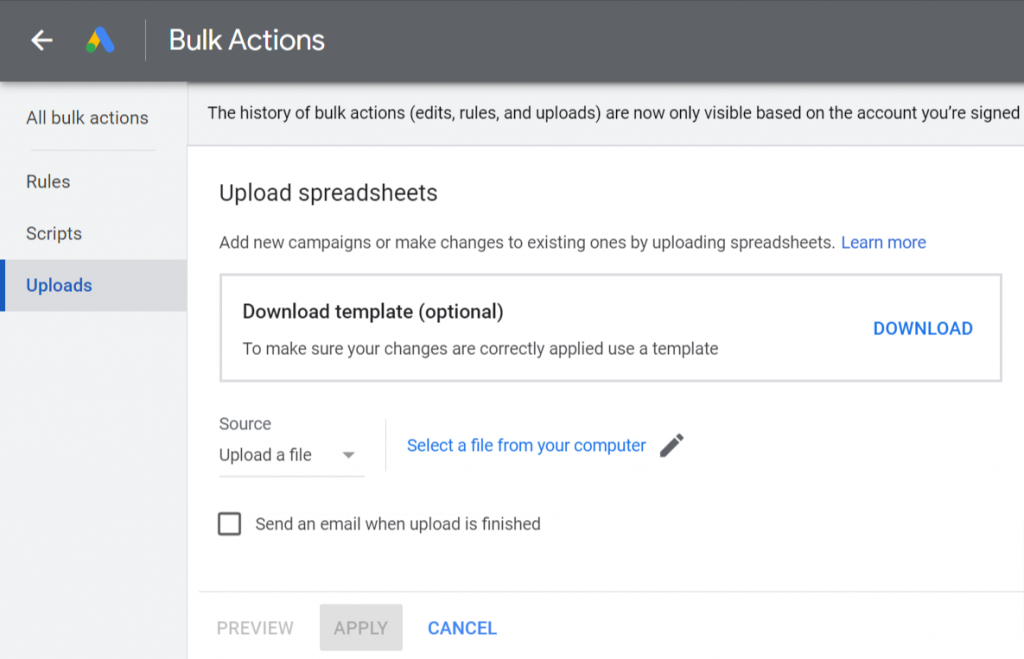Select a file from your computer

pyautogui.click(x=526, y=445)
